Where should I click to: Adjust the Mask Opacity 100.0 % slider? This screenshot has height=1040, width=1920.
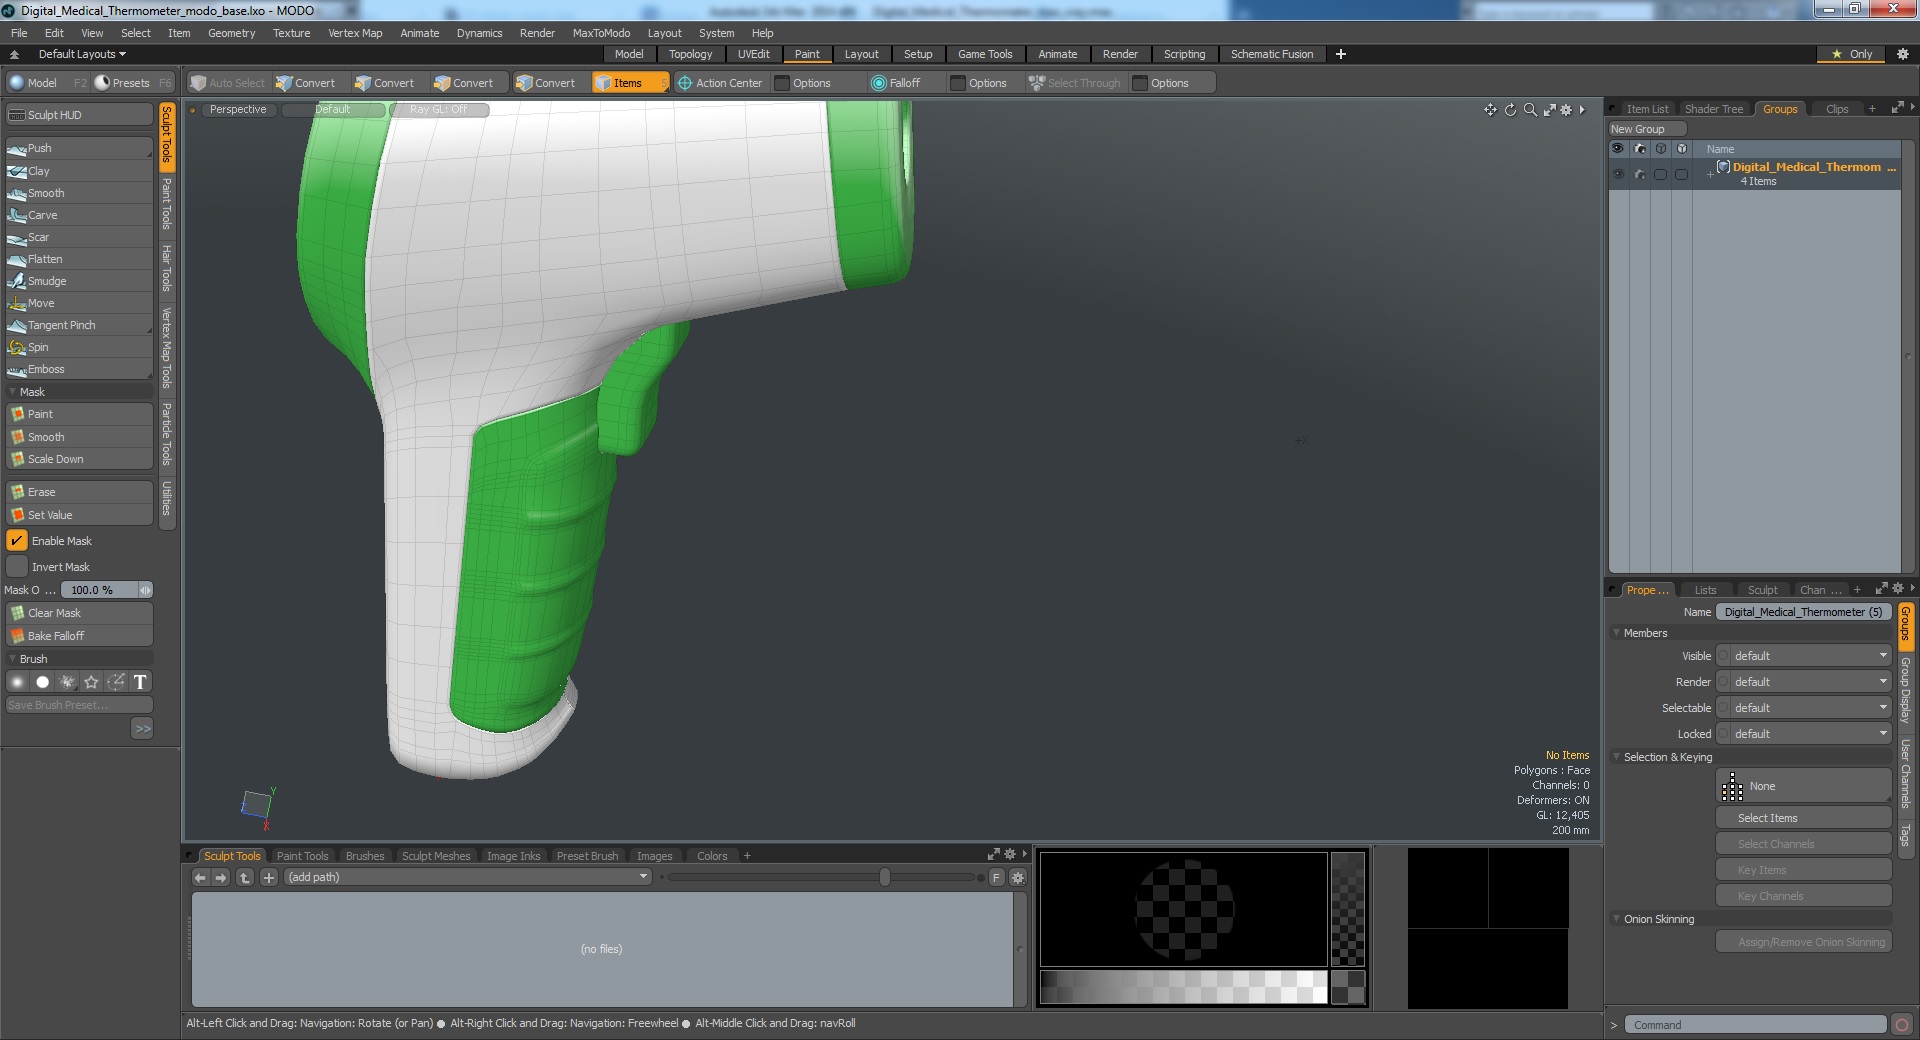[x=107, y=590]
